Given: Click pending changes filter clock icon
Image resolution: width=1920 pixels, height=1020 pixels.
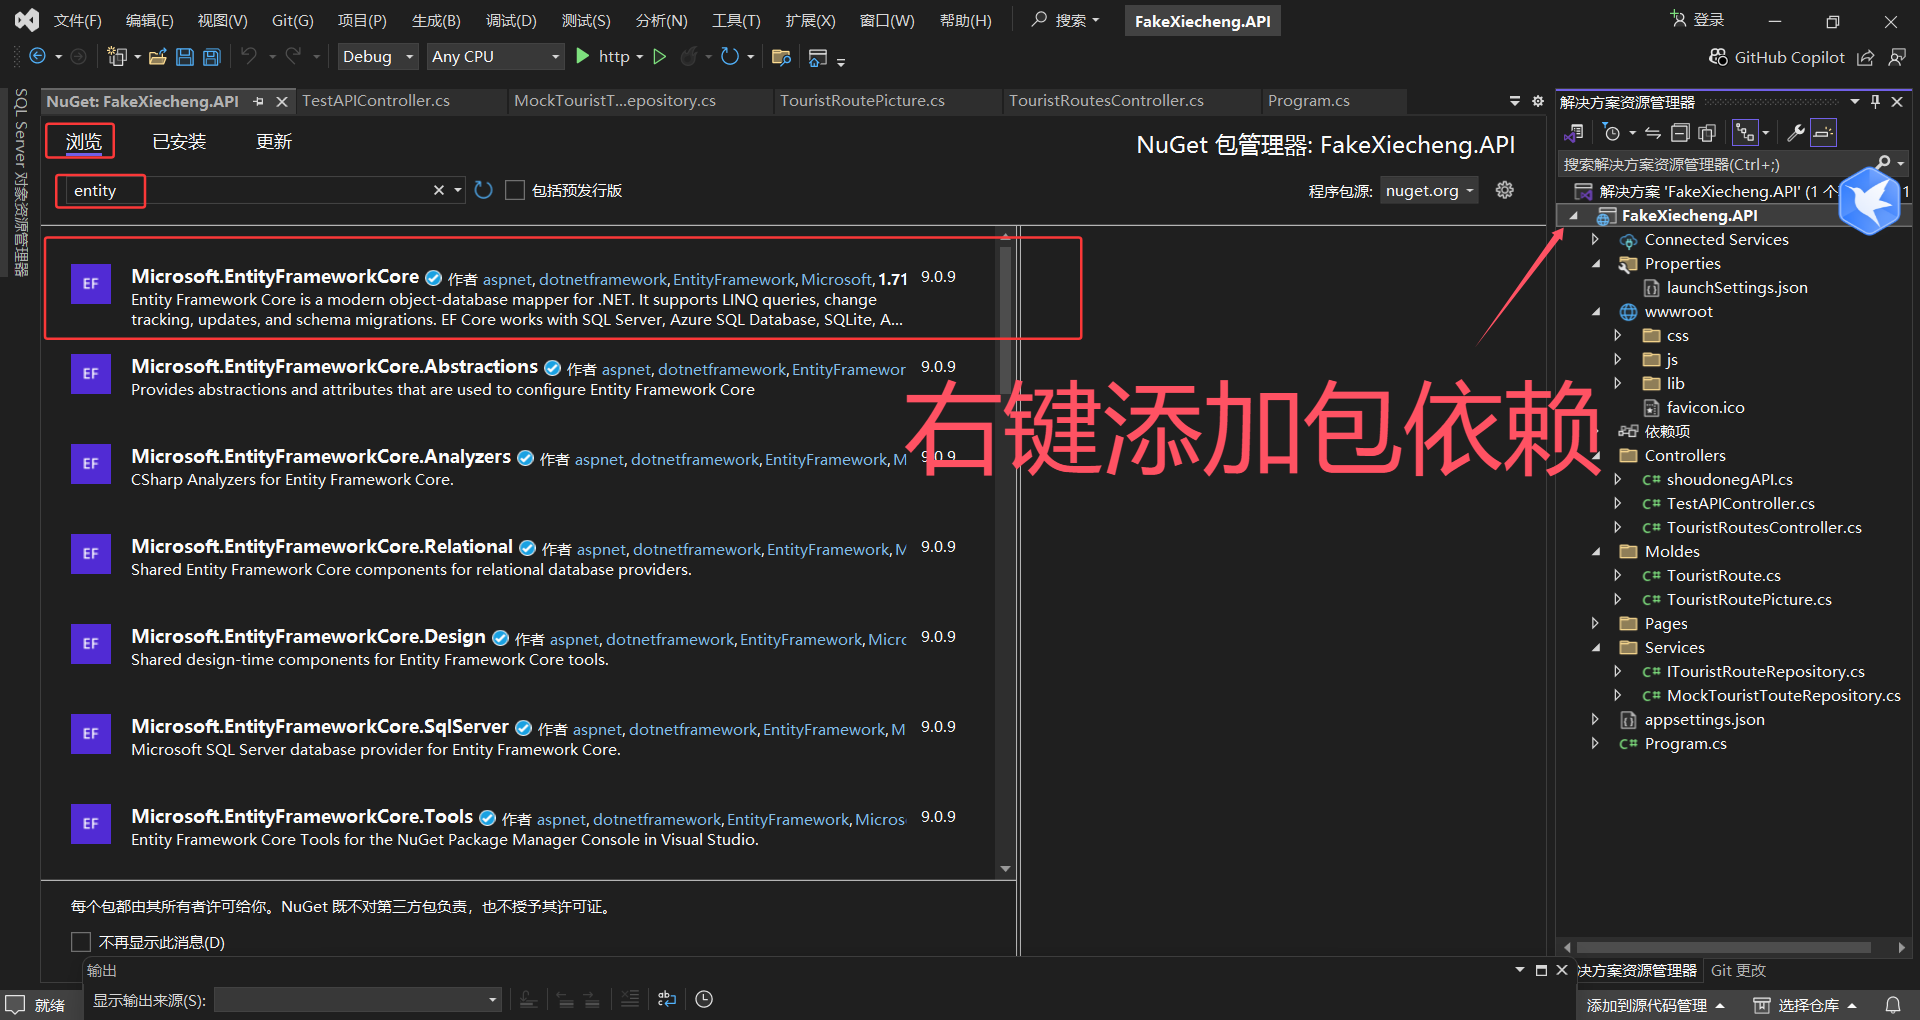Looking at the screenshot, I should (x=1611, y=133).
